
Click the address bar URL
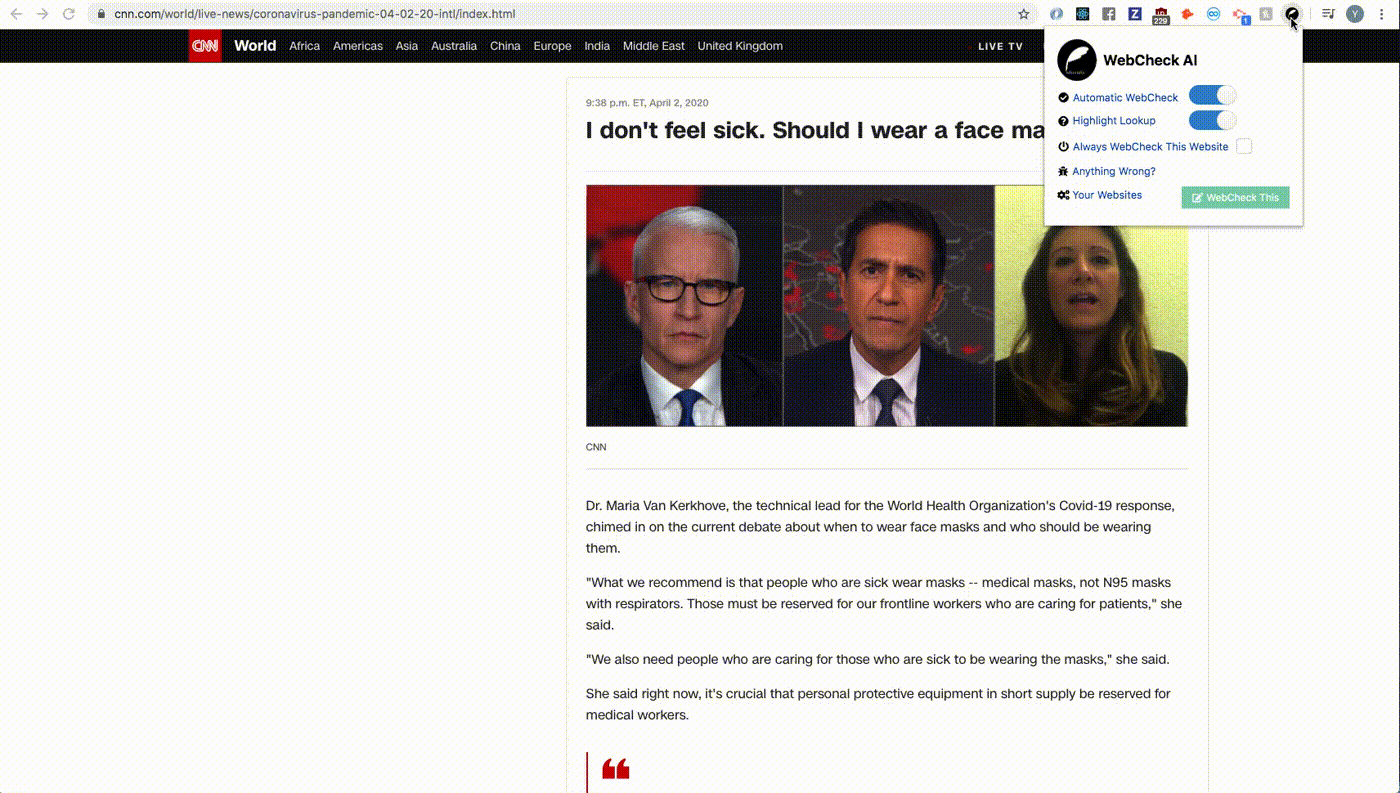(315, 14)
